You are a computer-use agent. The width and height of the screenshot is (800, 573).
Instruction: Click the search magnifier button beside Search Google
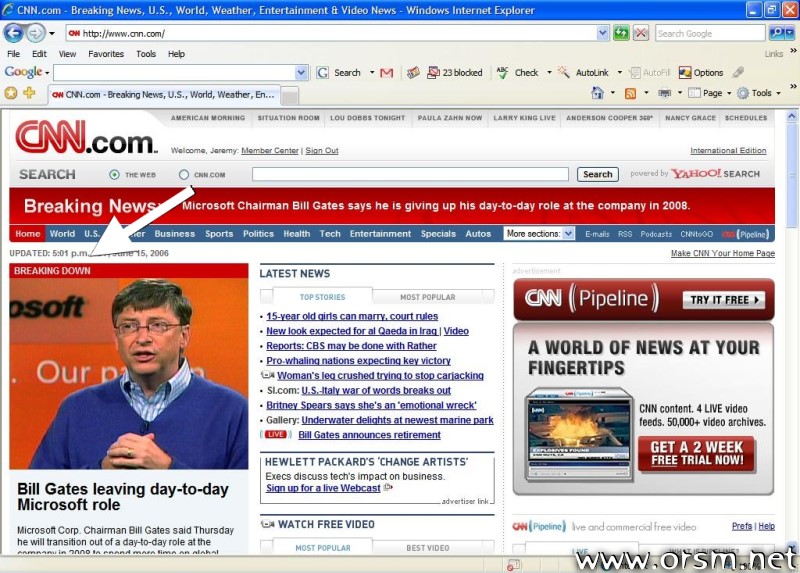coord(776,34)
